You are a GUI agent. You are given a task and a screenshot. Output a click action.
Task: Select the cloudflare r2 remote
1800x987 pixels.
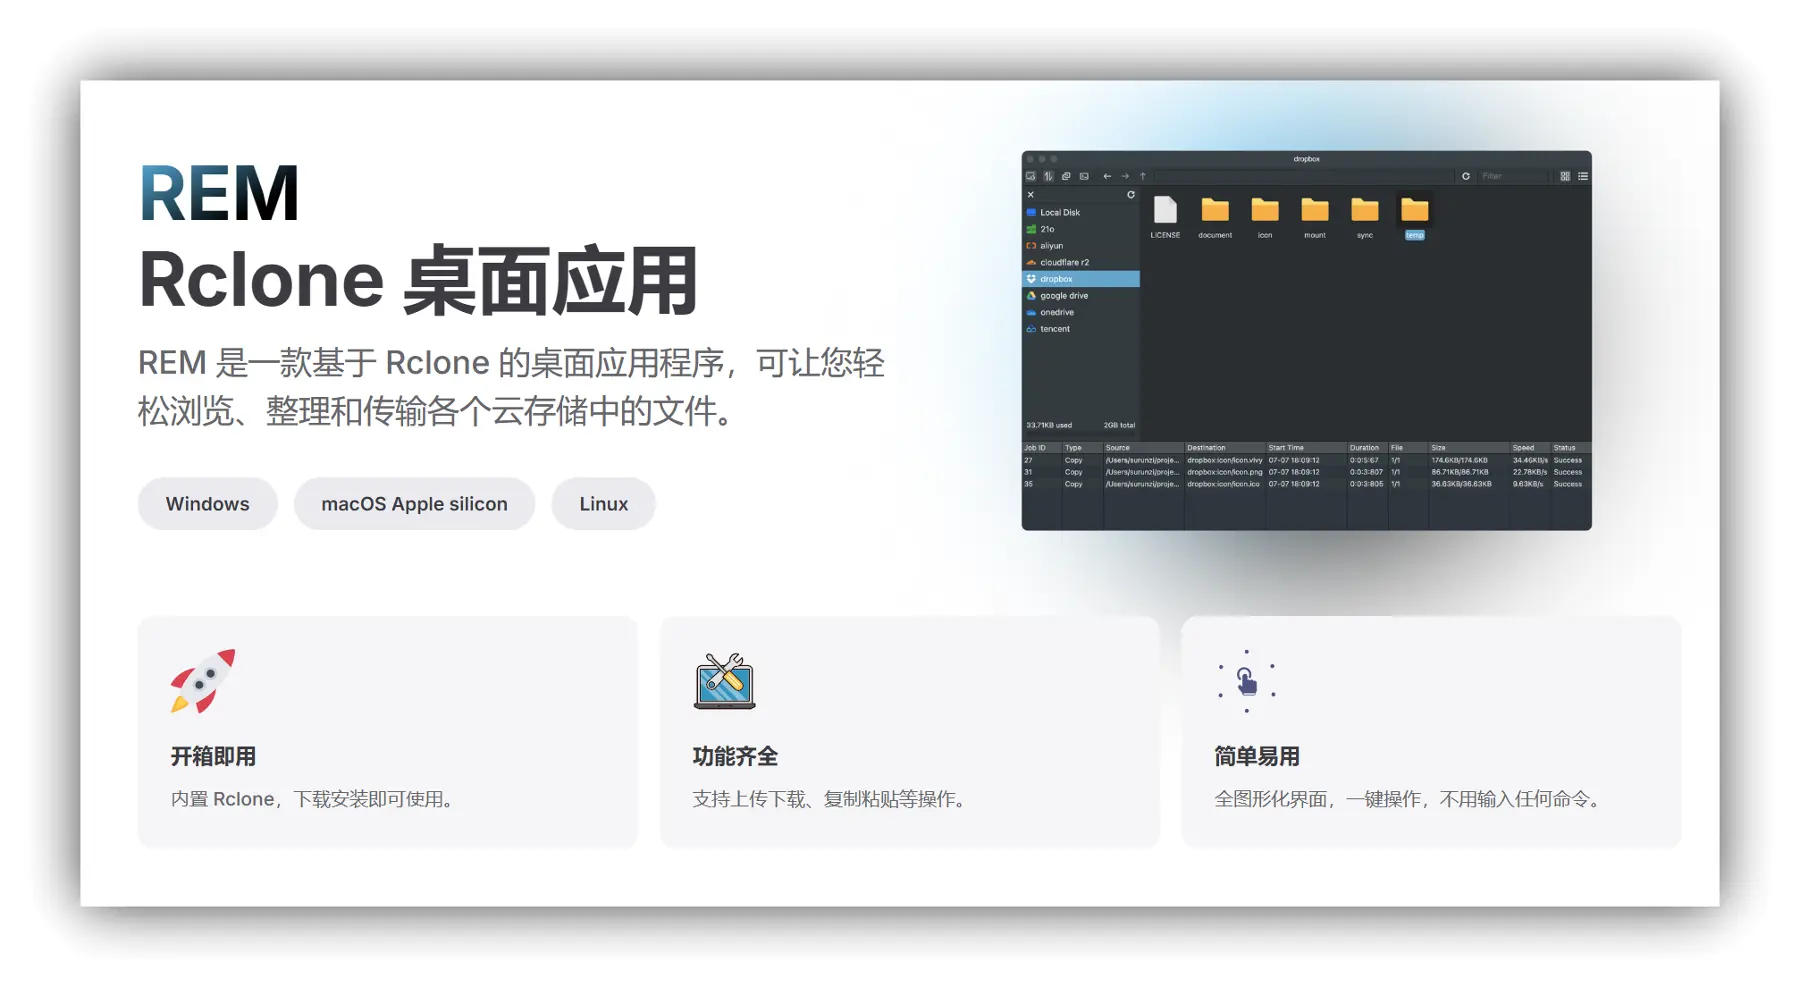point(1081,262)
